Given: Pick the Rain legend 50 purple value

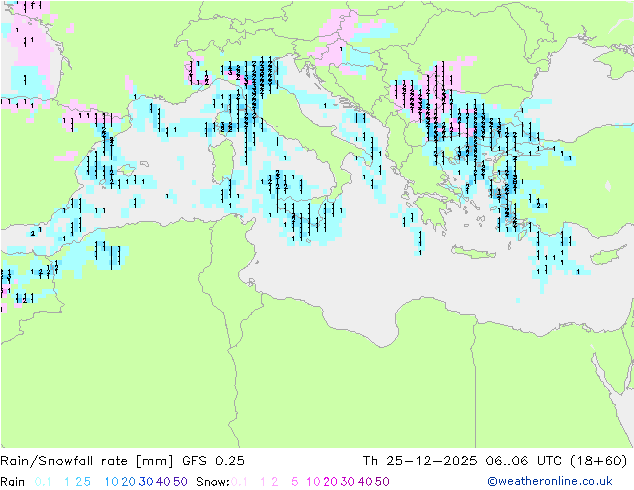Looking at the screenshot, I should tap(180, 482).
